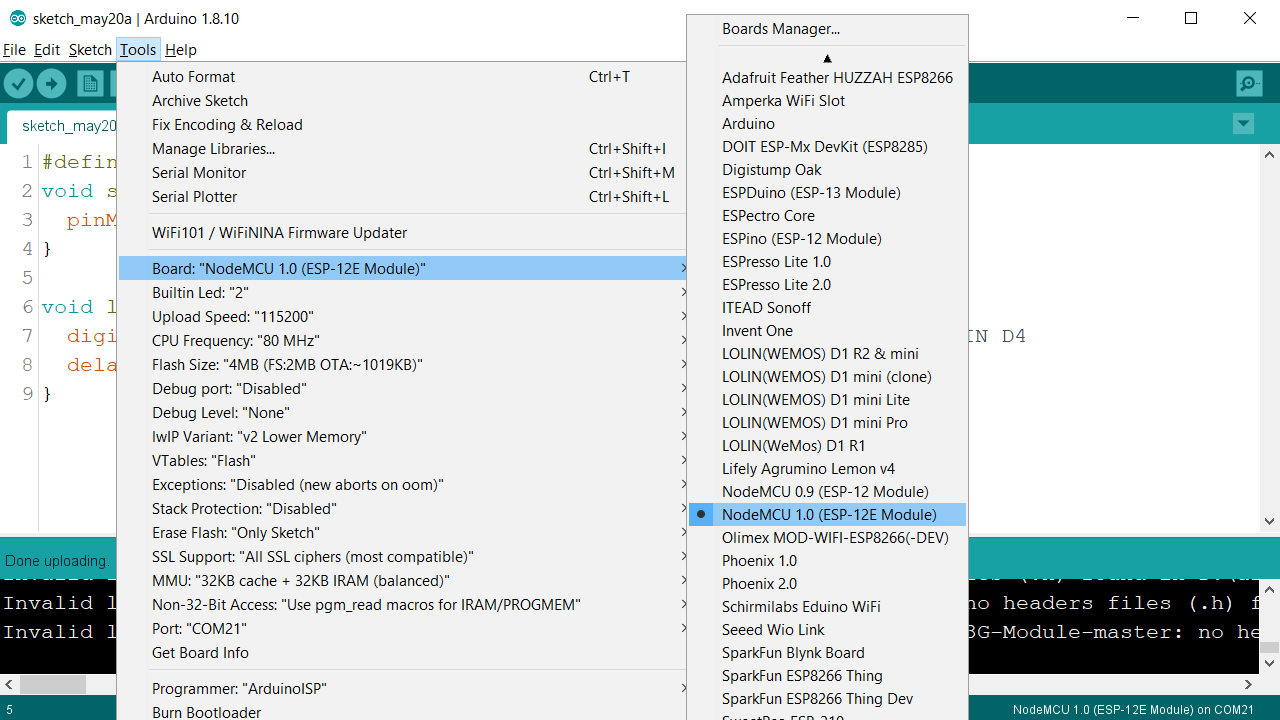
Task: Expand the SSL Support submenu
Action: [x=404, y=556]
